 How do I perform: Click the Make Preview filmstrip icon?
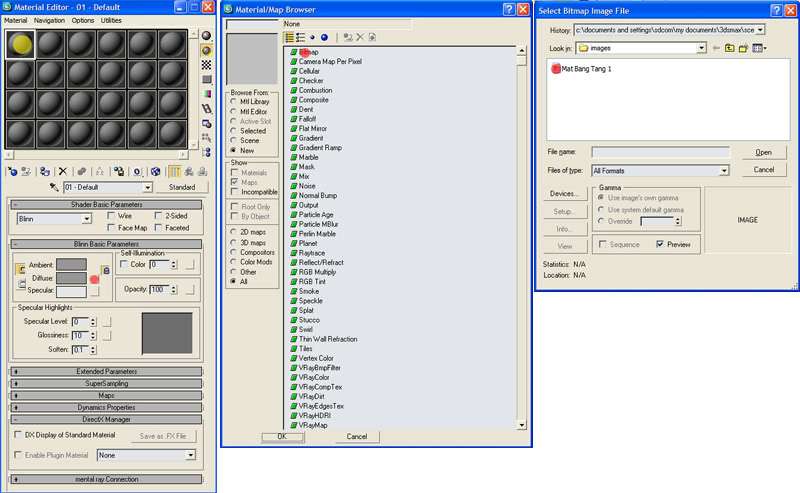[206, 109]
